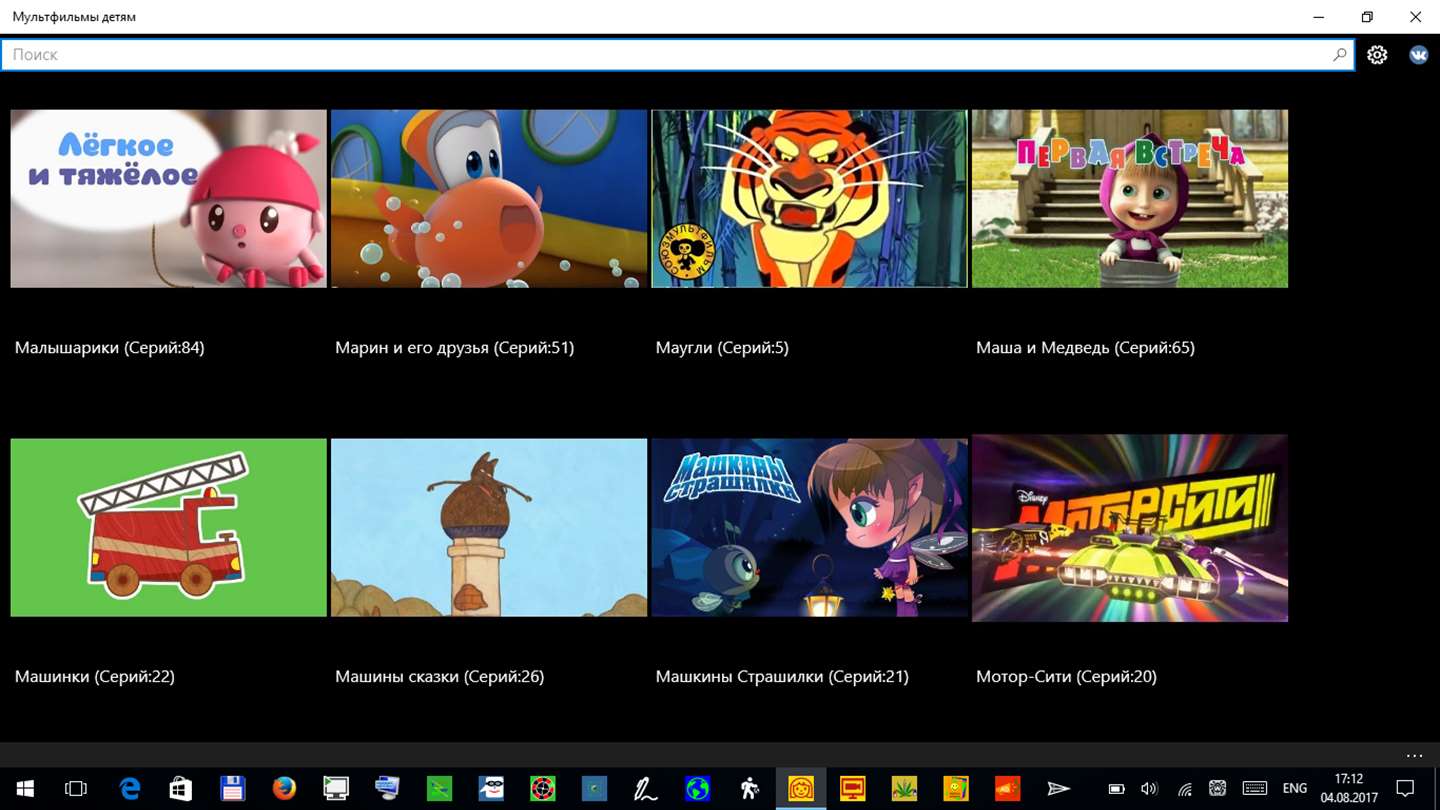Open the blue computer taskbar app
This screenshot has width=1440, height=810.
[387, 789]
